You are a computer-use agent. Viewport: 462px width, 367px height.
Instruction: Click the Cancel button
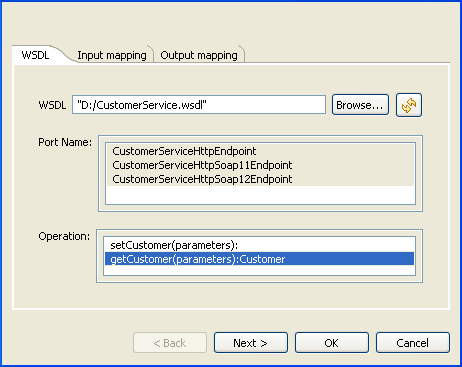pos(413,343)
